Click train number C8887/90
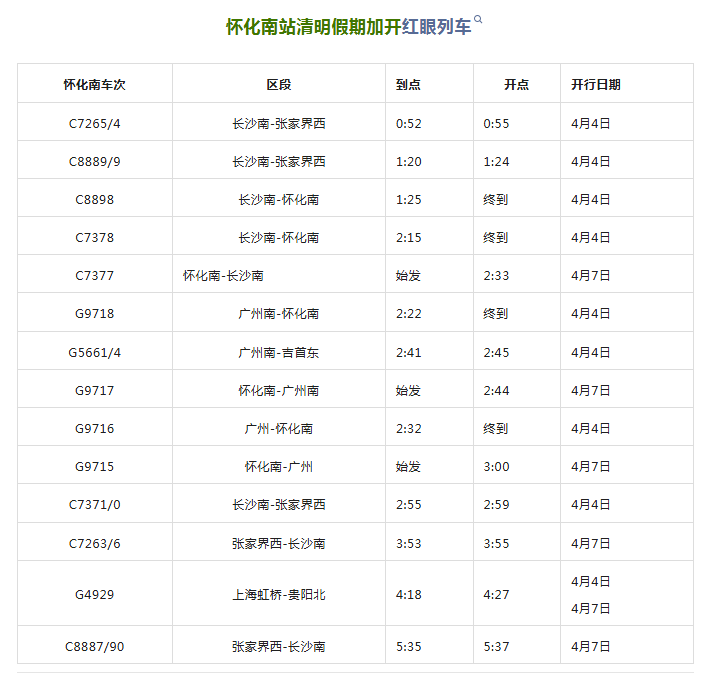This screenshot has height=678, width=712. (96, 646)
